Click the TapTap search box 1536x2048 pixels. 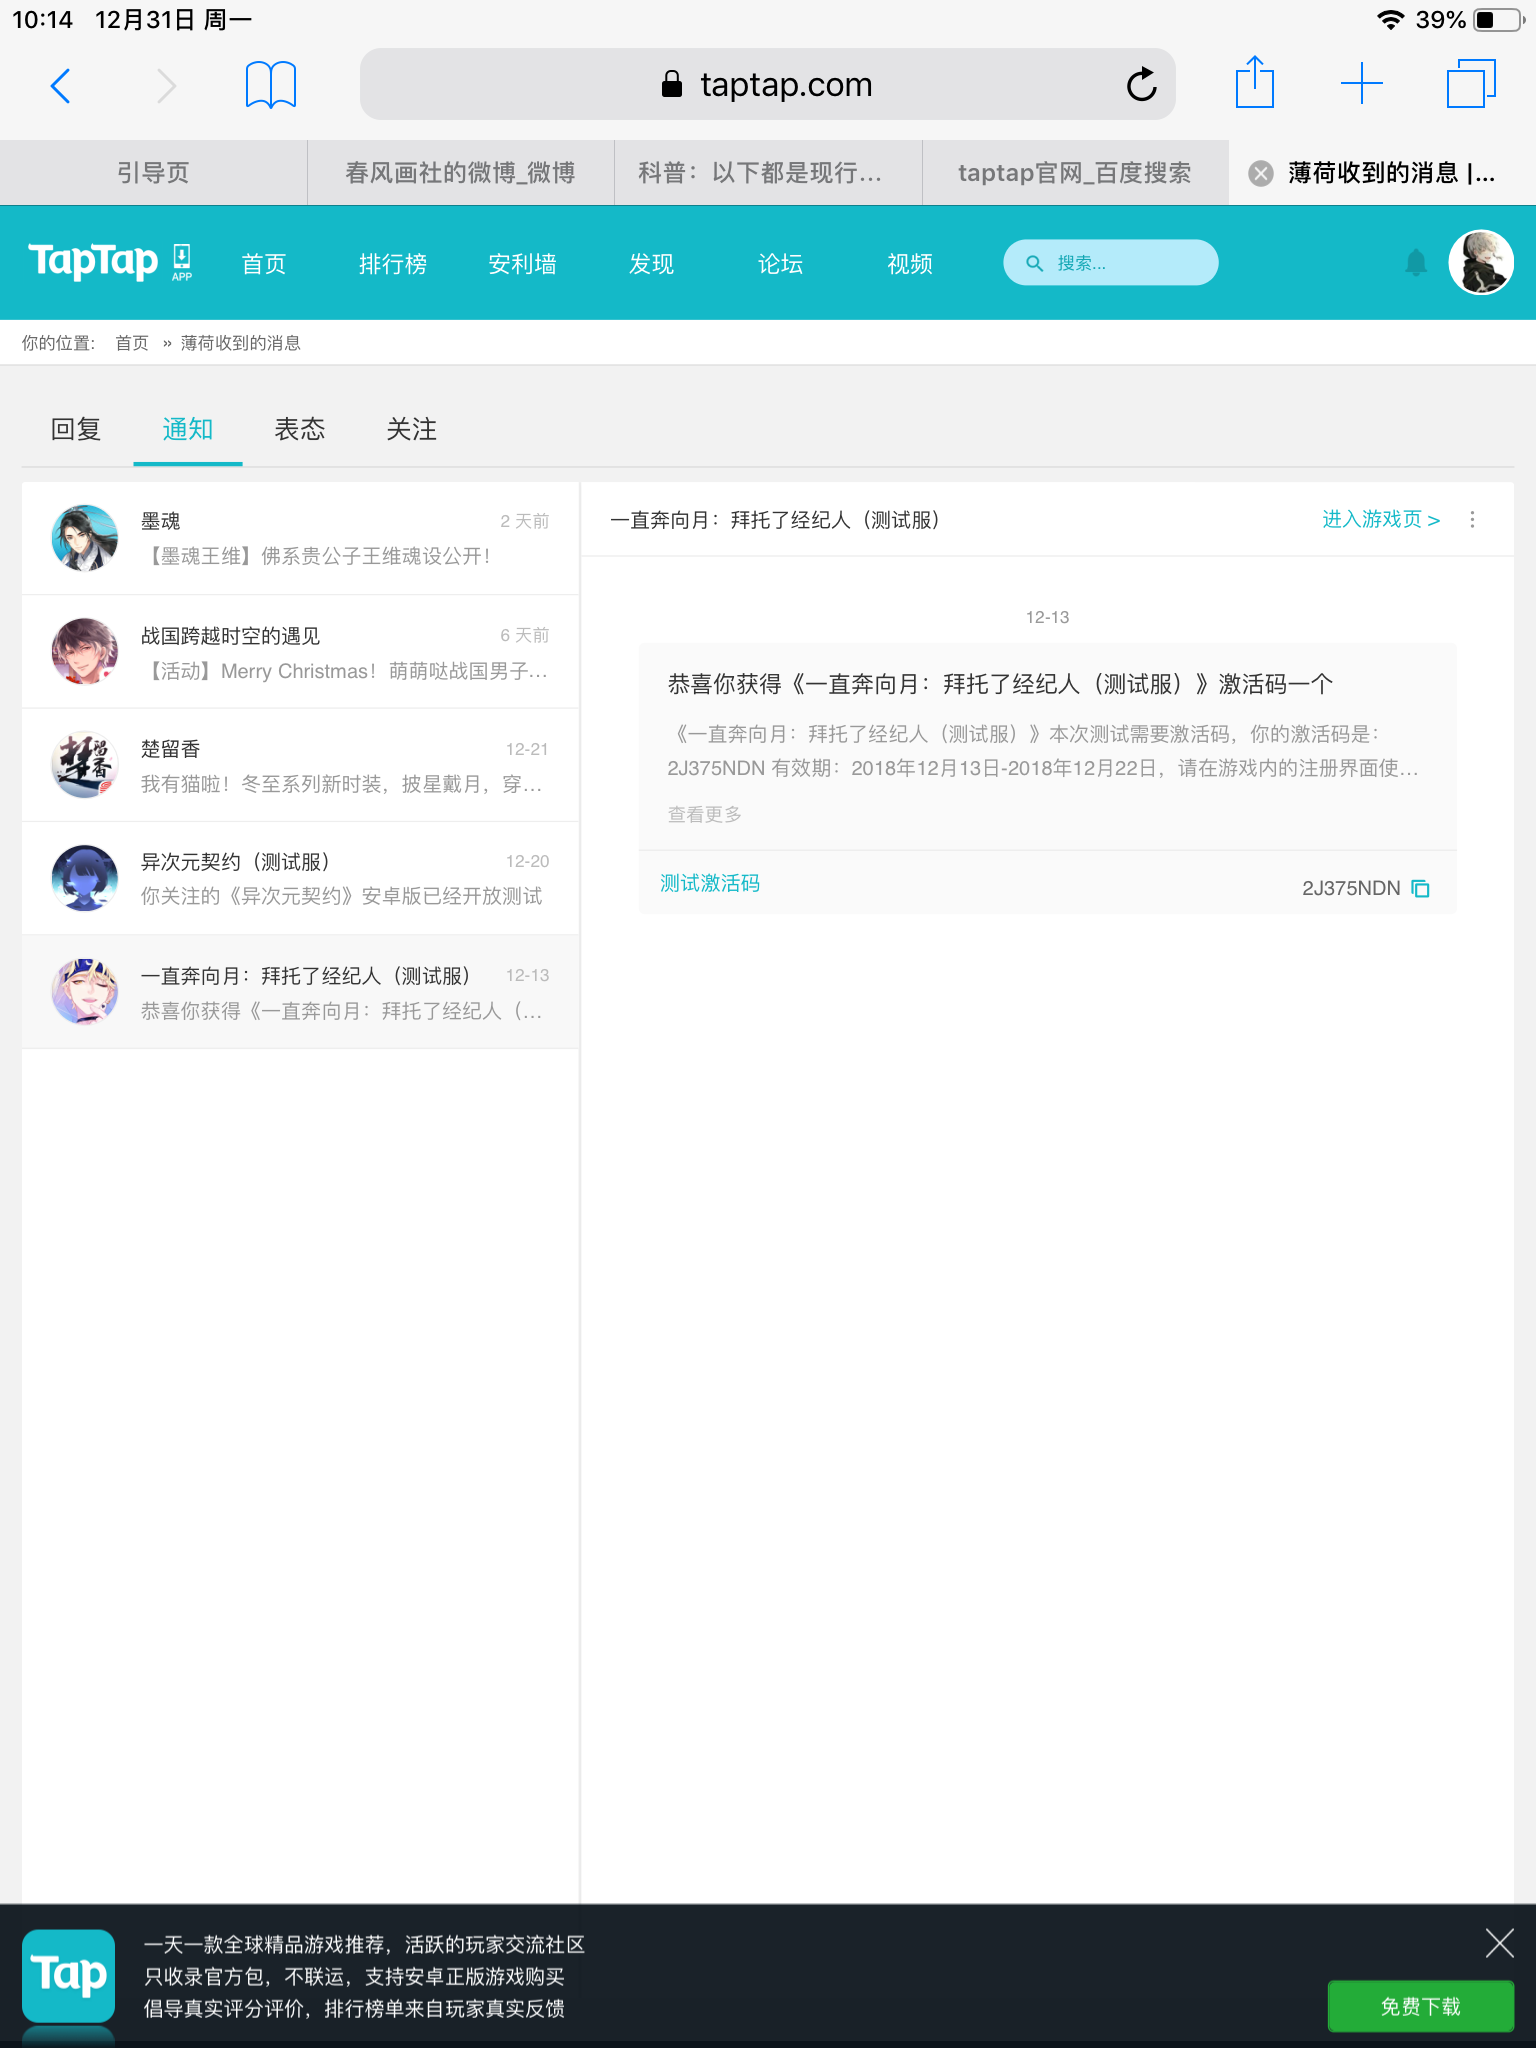click(x=1111, y=263)
